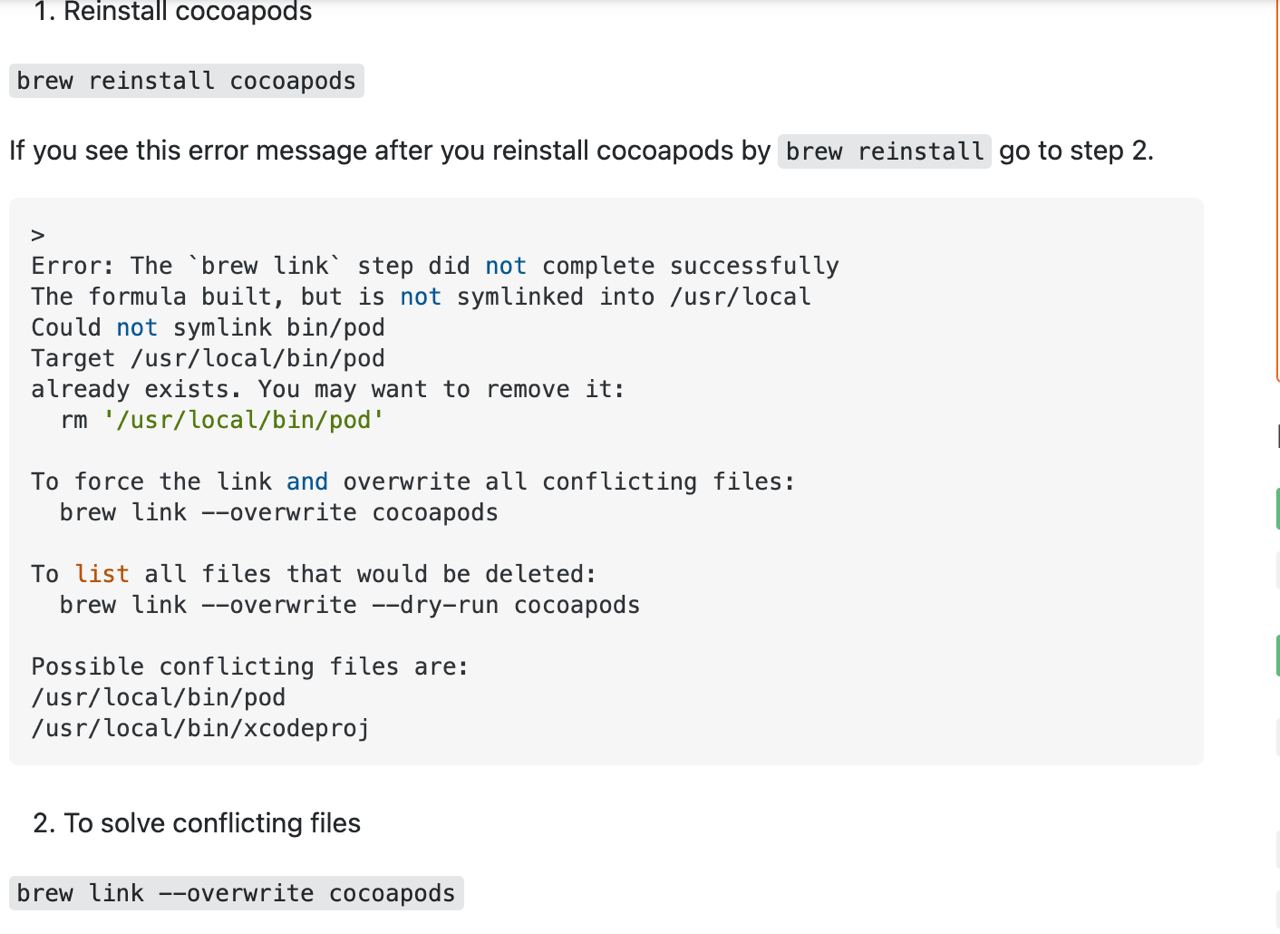Click the green '/usr/local/bin/pod' string
Viewport: 1280px width, 934px height.
coord(243,420)
